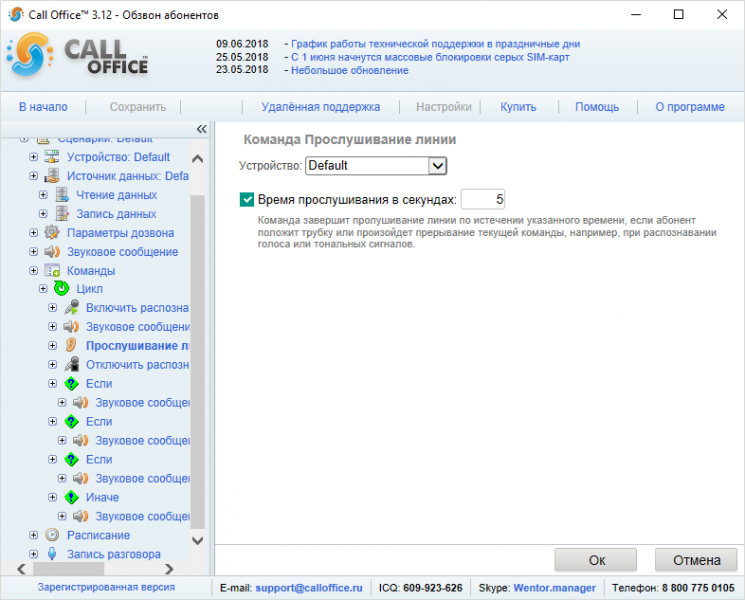745x600 pixels.
Task: Open news link about блокировки серых SIM-карт
Action: tap(430, 57)
